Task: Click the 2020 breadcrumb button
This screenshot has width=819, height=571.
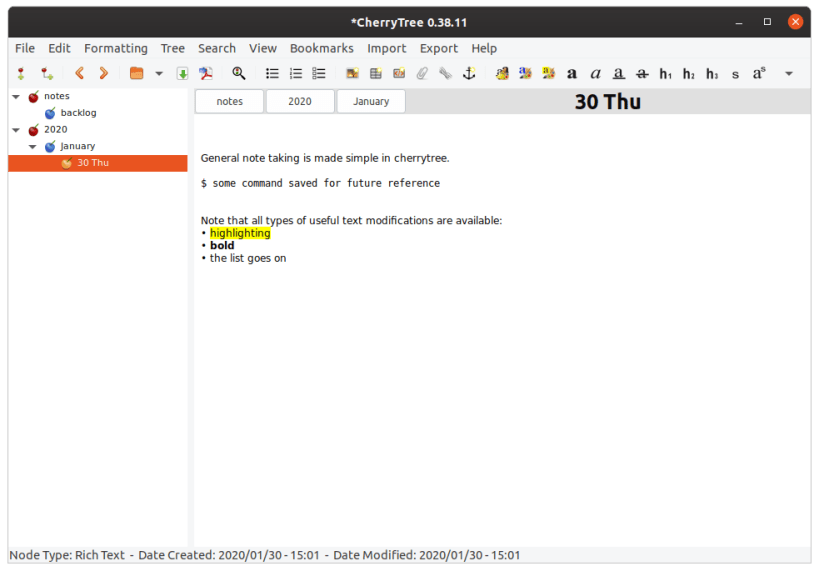Action: click(x=300, y=101)
